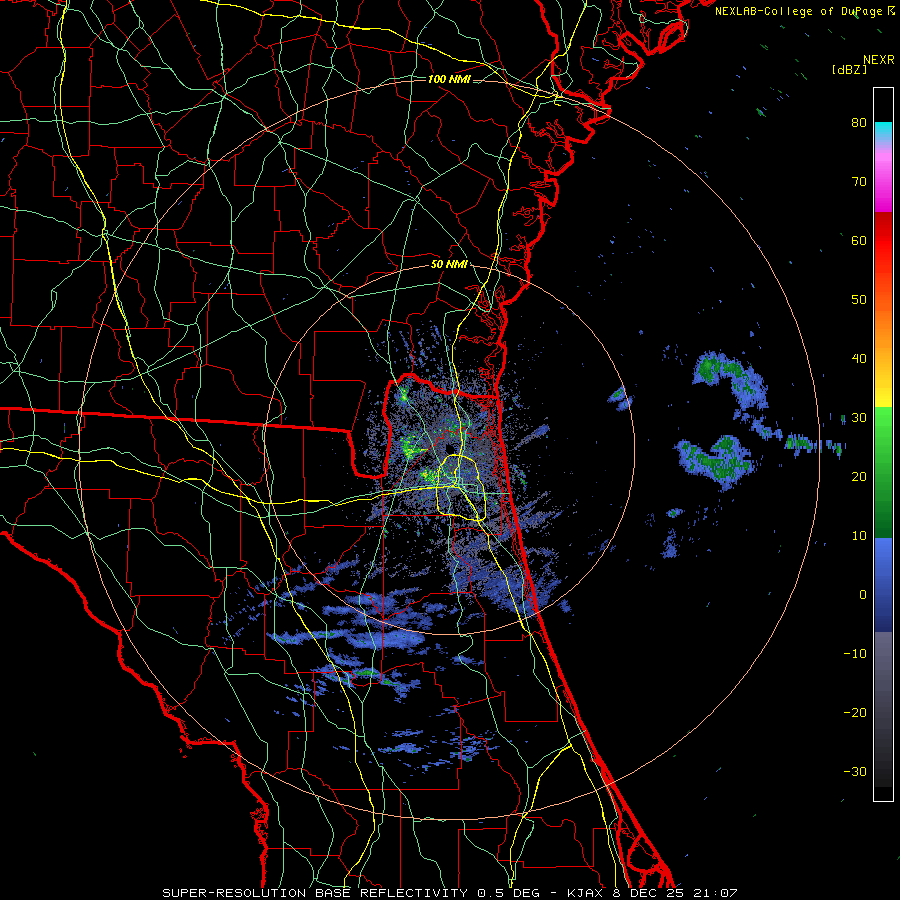
Task: Click the 0.5 DEG elevation text
Action: tap(509, 893)
